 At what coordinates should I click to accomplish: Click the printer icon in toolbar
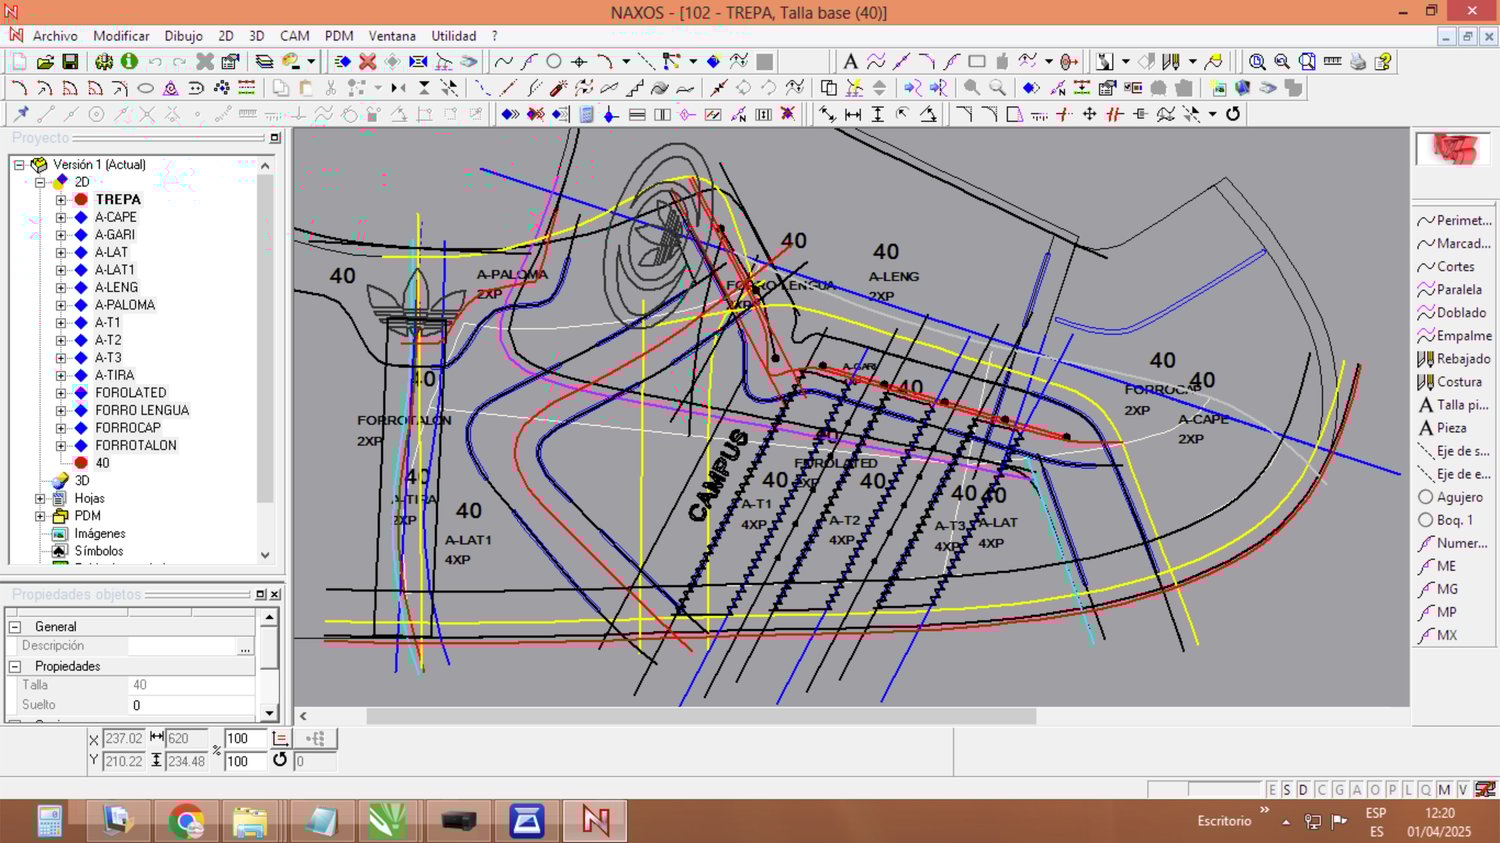coord(1357,62)
